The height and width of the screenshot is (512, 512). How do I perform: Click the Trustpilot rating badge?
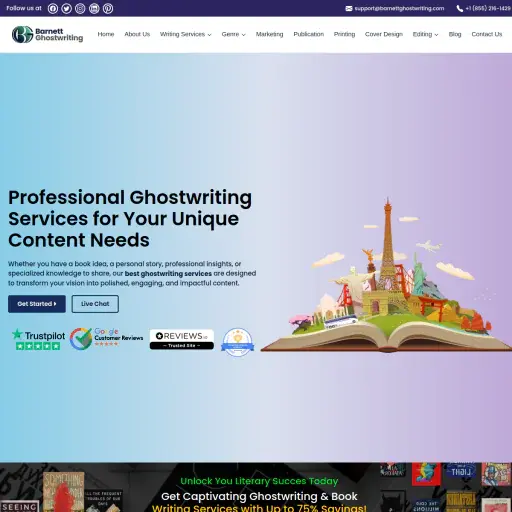(x=38, y=339)
